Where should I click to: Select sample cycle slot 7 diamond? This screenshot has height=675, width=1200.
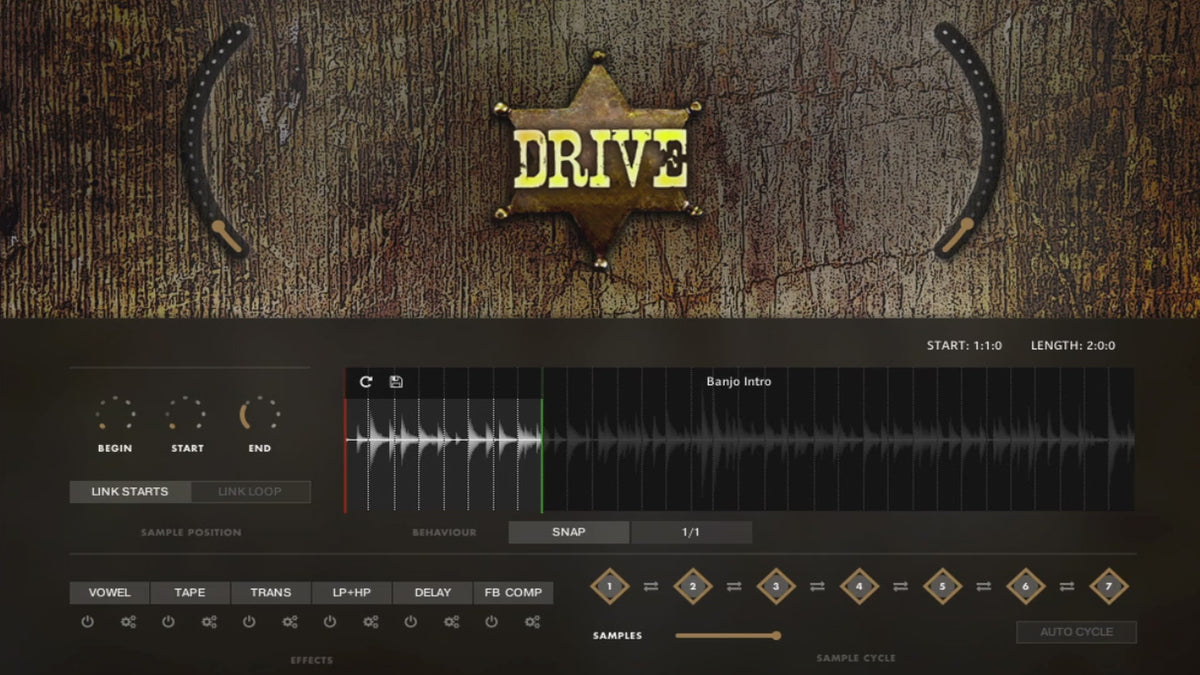(x=1108, y=586)
